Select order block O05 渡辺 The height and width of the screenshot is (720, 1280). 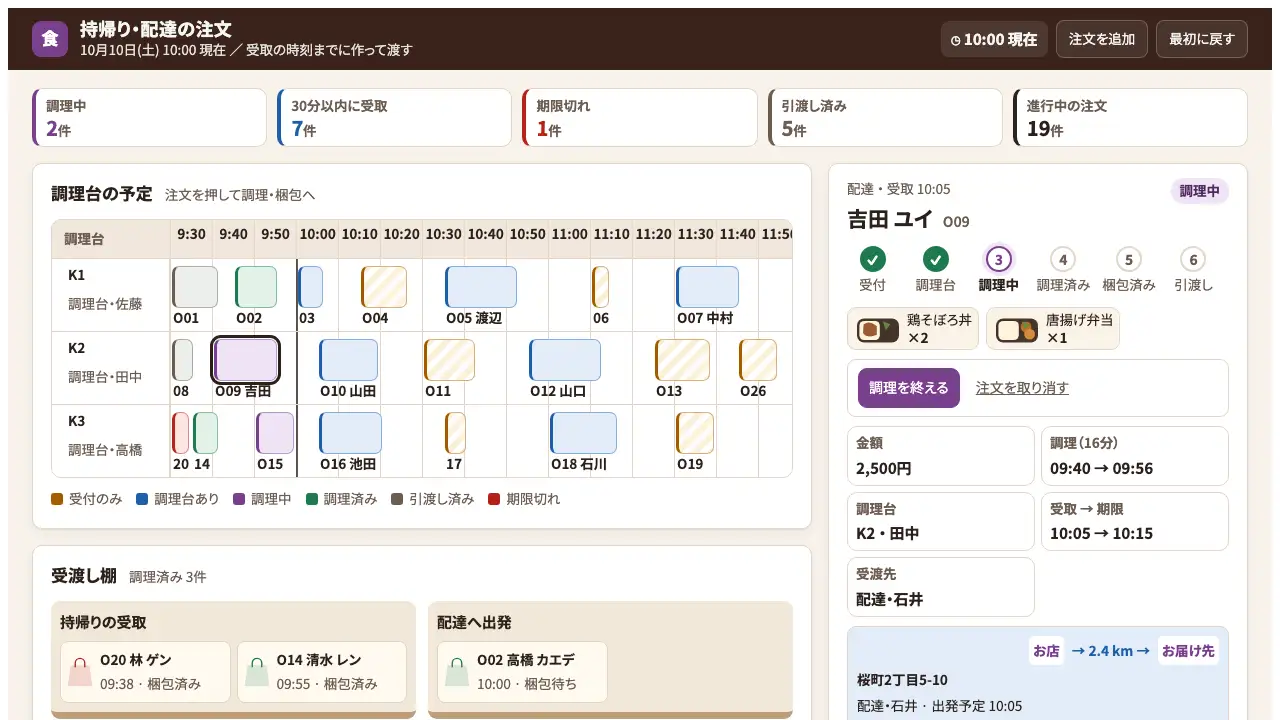(x=481, y=287)
